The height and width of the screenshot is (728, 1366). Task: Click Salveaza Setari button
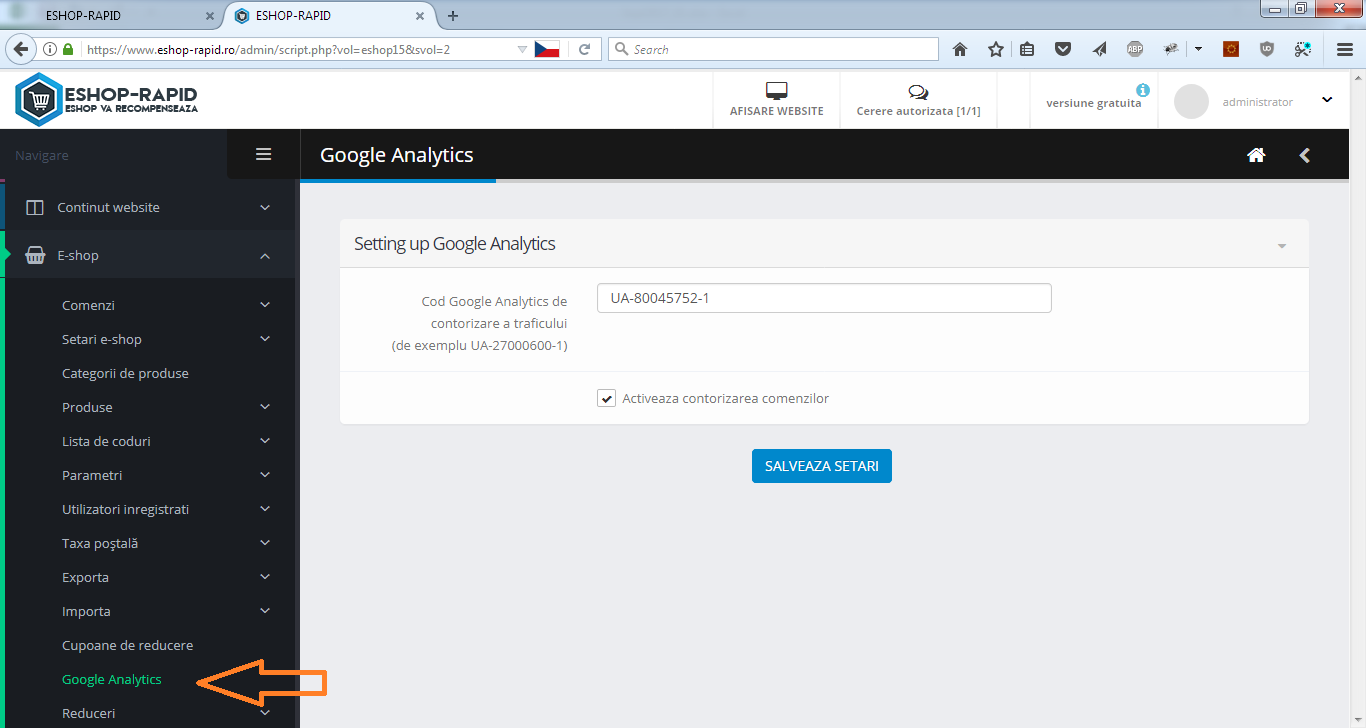822,466
